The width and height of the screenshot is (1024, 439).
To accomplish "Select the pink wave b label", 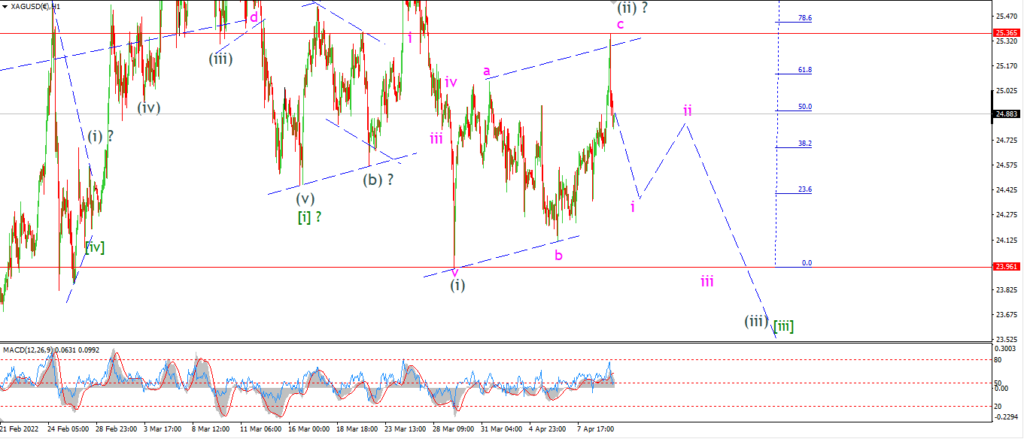I will [558, 255].
